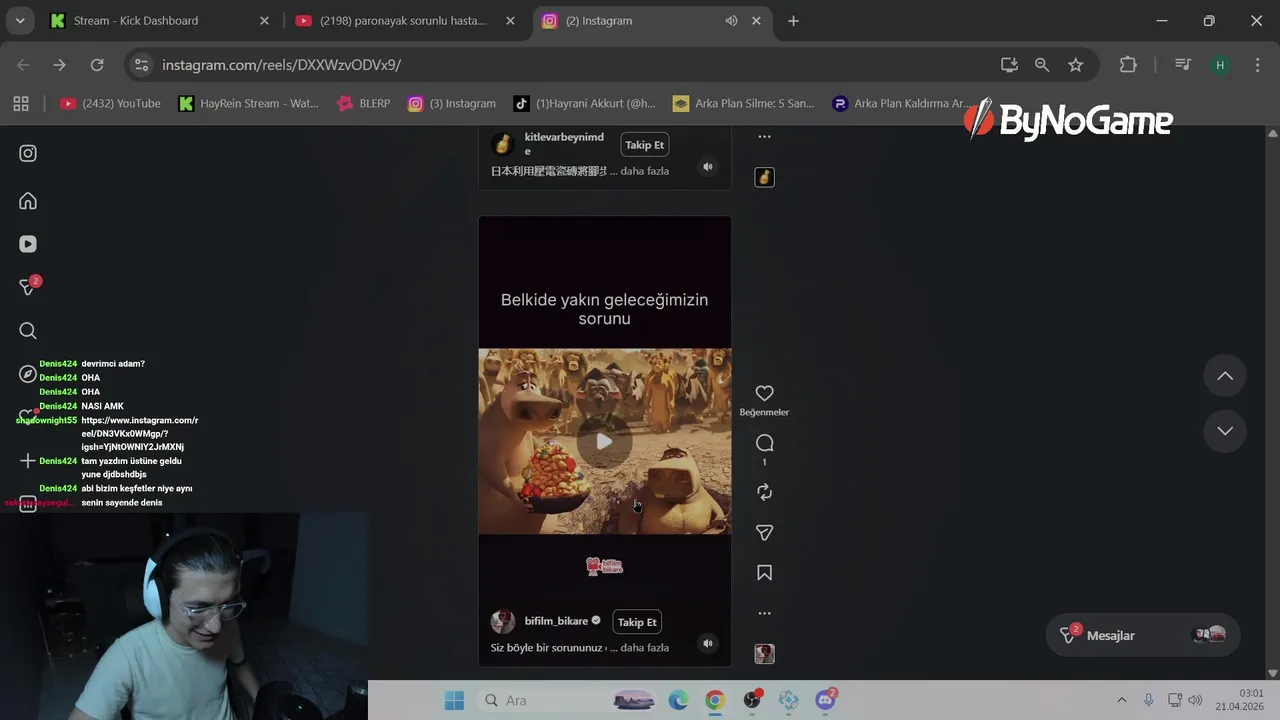Image resolution: width=1280 pixels, height=720 pixels.
Task: Toggle sound on kitlevarbeynimde reel
Action: (x=708, y=167)
